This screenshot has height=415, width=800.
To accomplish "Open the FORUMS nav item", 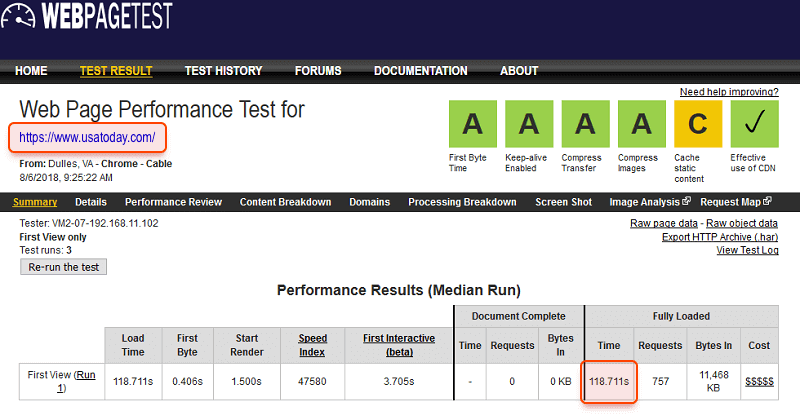I will coord(318,71).
